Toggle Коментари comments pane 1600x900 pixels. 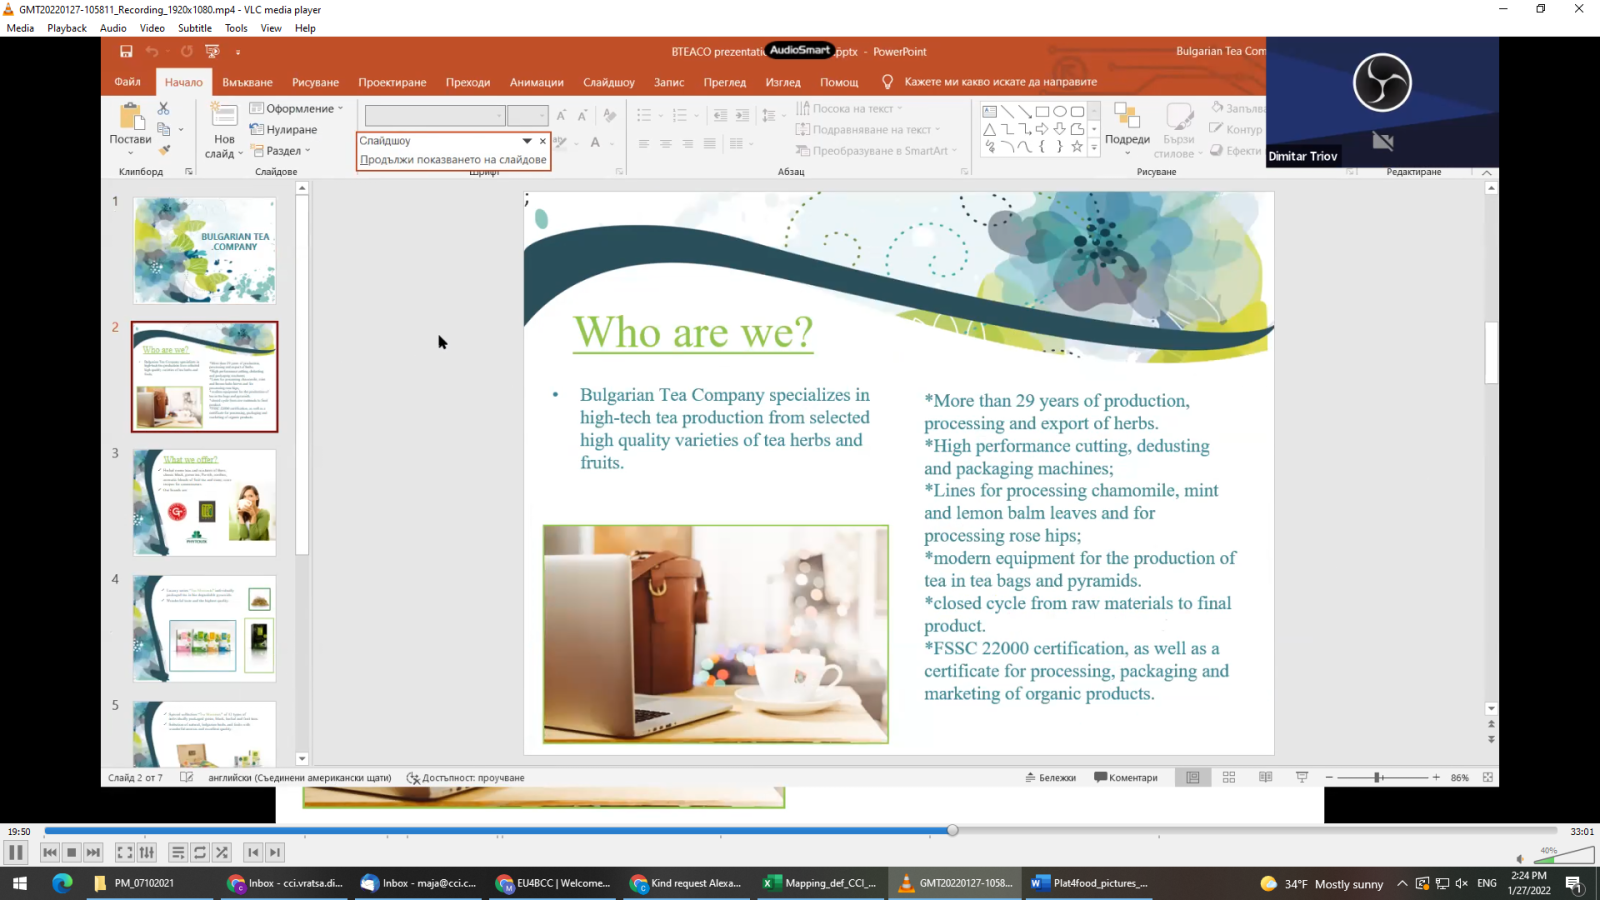[1126, 777]
